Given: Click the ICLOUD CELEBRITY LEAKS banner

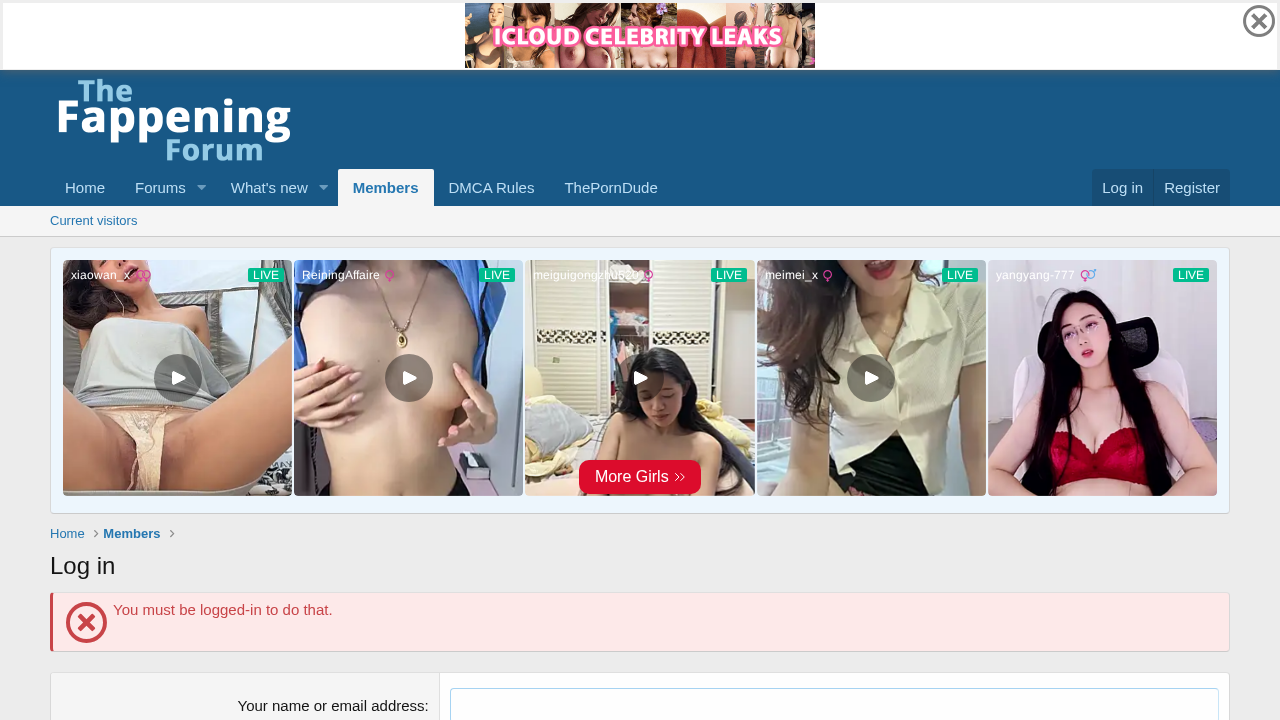Looking at the screenshot, I should click(640, 36).
